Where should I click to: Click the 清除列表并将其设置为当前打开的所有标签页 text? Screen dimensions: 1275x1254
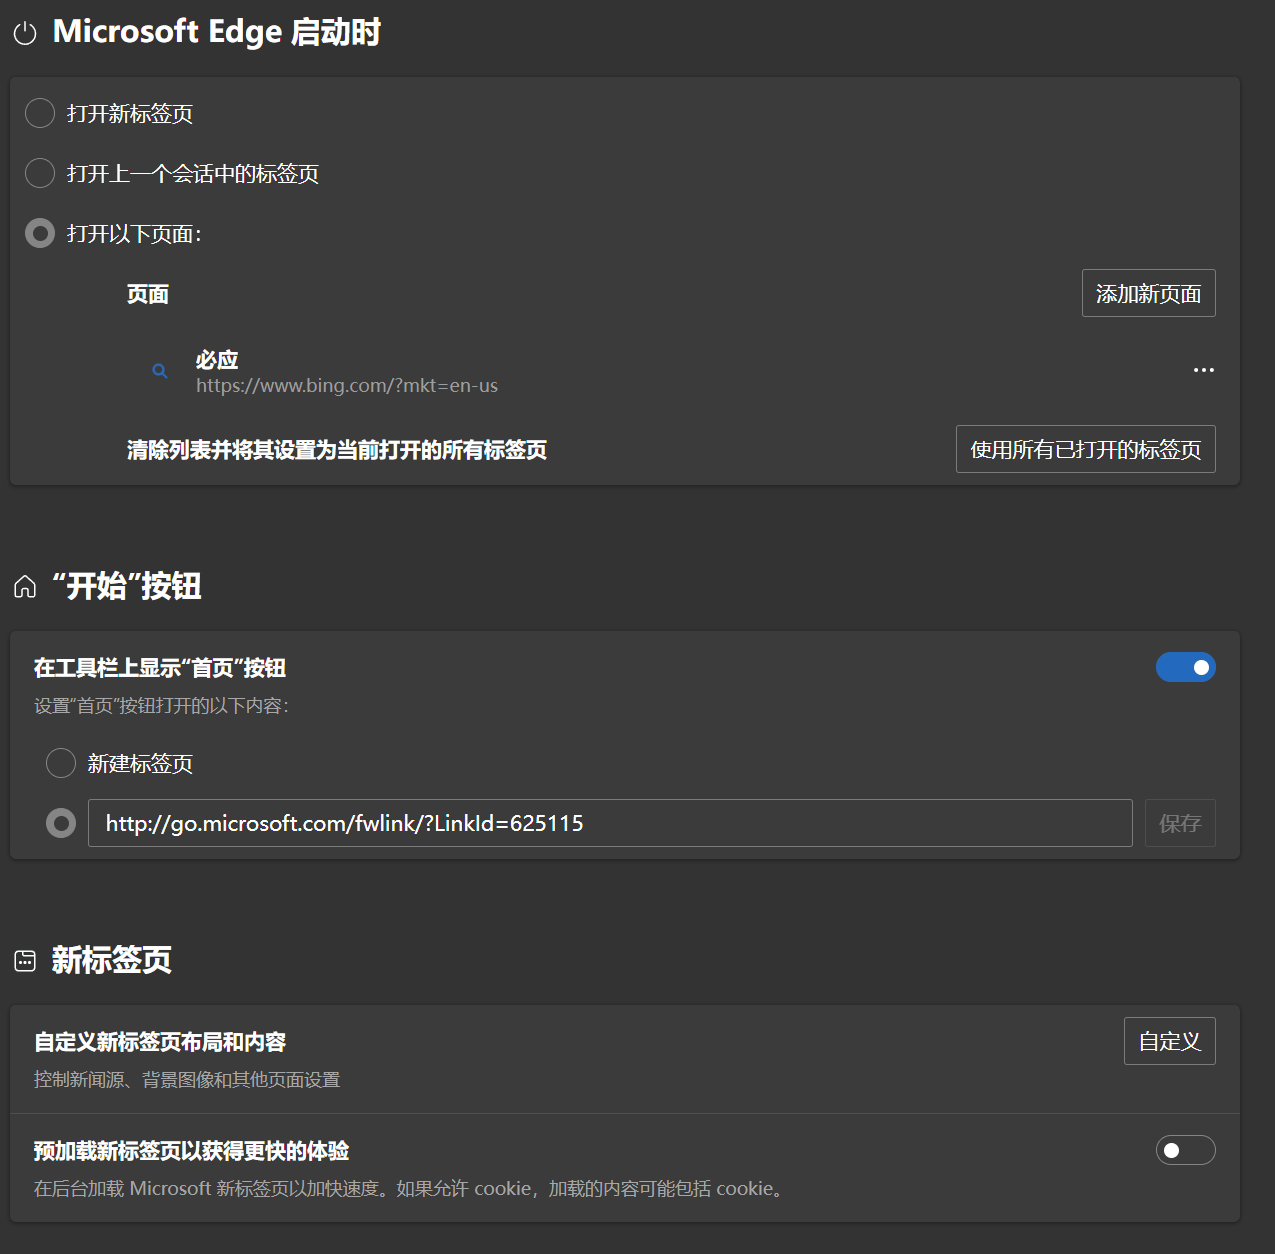tap(337, 450)
